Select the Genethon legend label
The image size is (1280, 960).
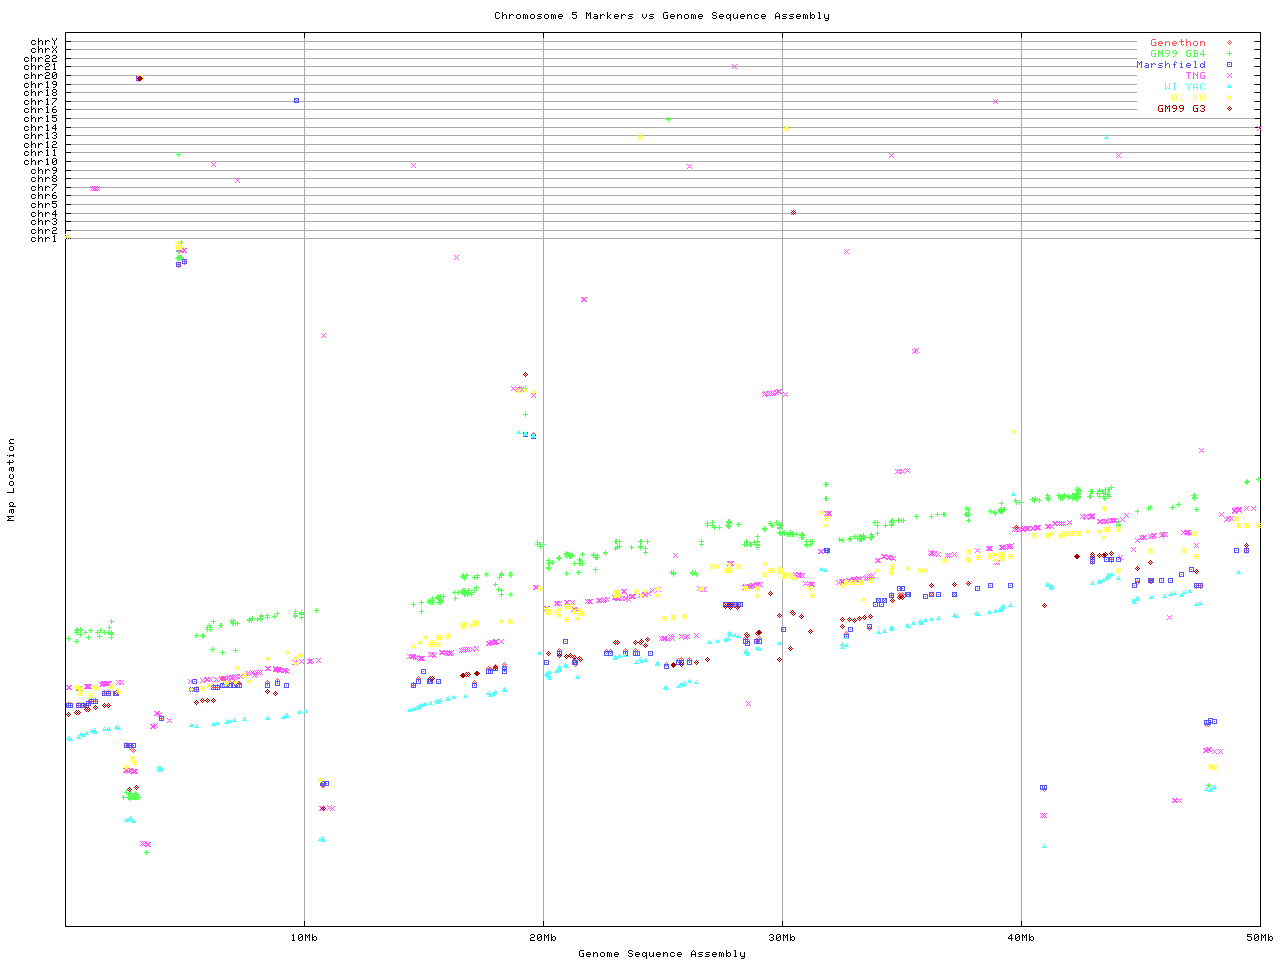[1177, 43]
